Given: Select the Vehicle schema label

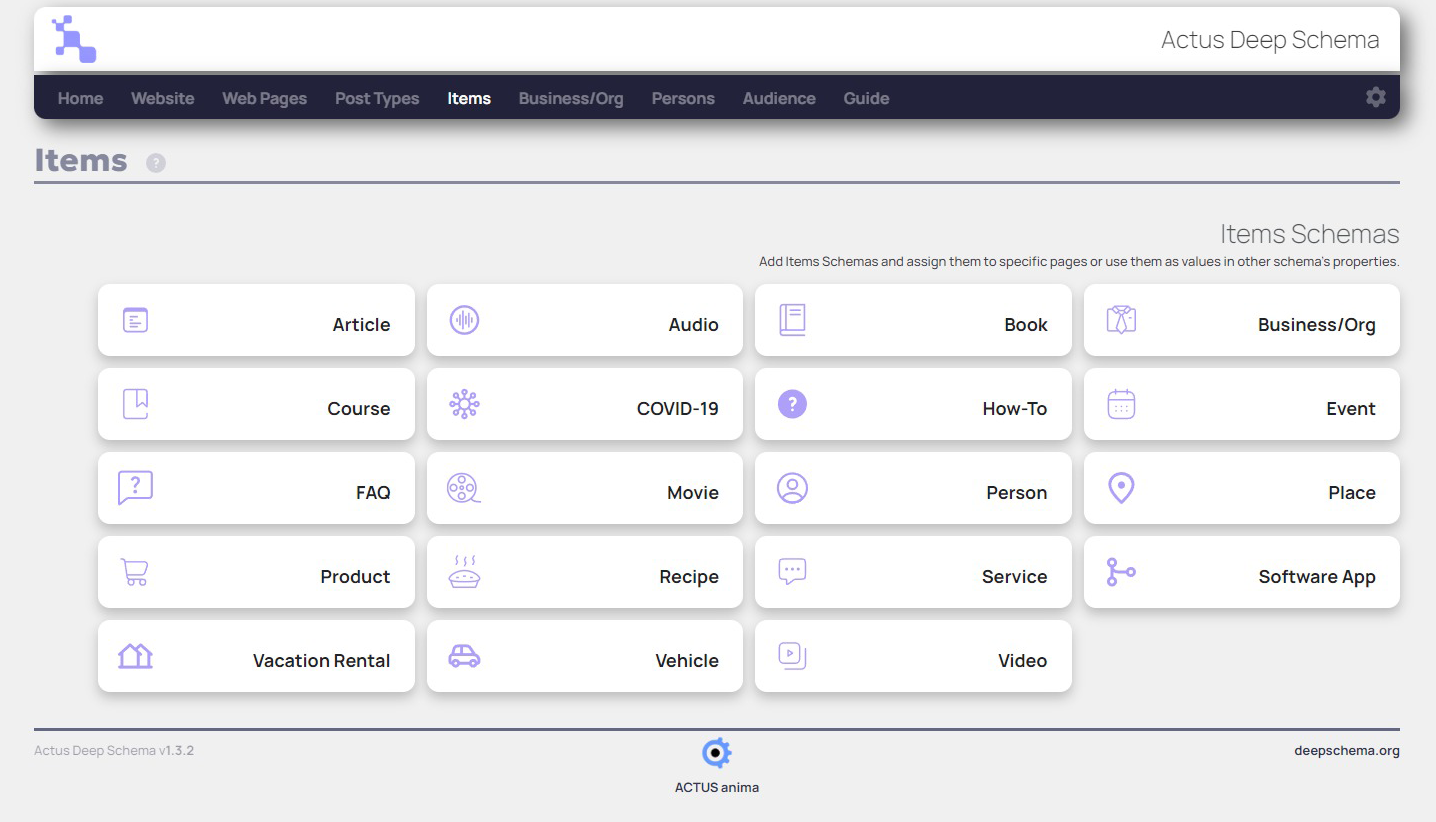Looking at the screenshot, I should click(x=687, y=660).
